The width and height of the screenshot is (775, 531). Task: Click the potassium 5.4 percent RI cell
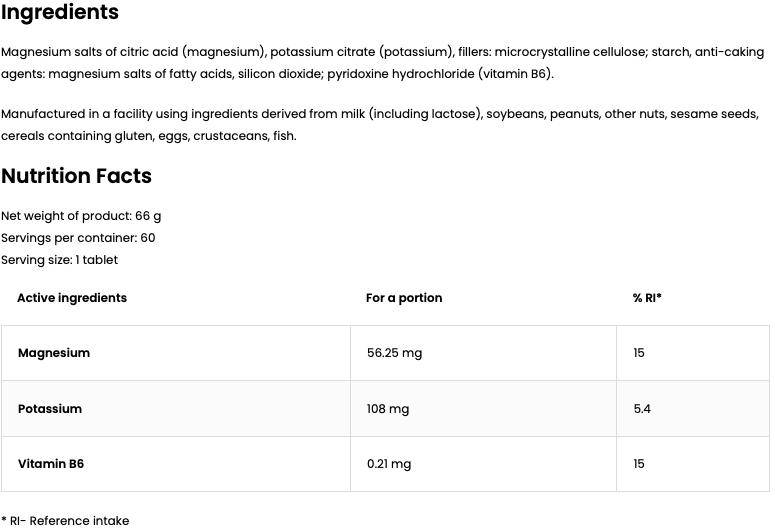tap(642, 409)
